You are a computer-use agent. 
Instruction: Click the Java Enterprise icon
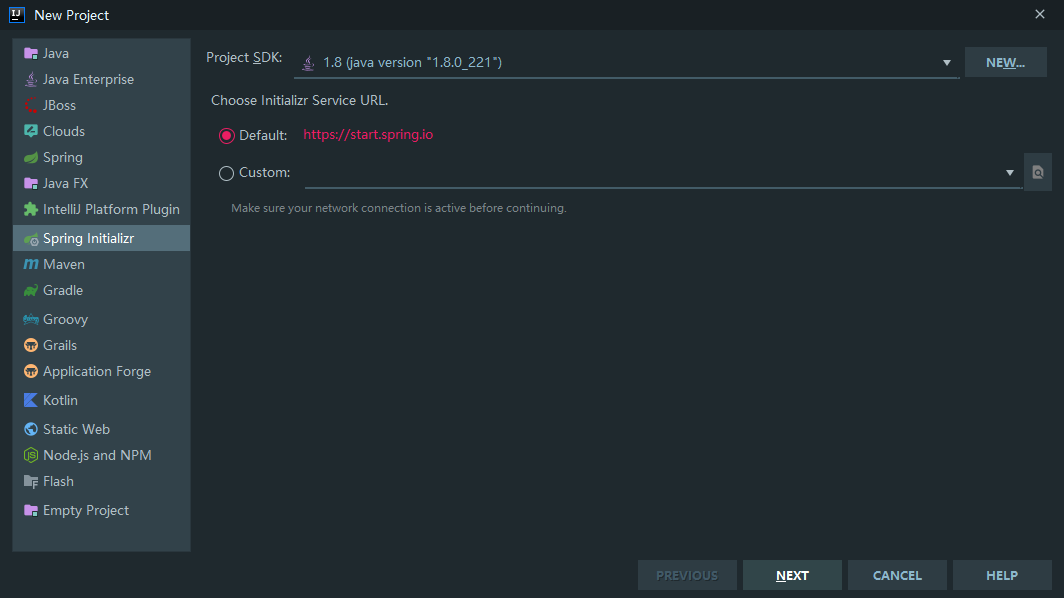click(31, 79)
